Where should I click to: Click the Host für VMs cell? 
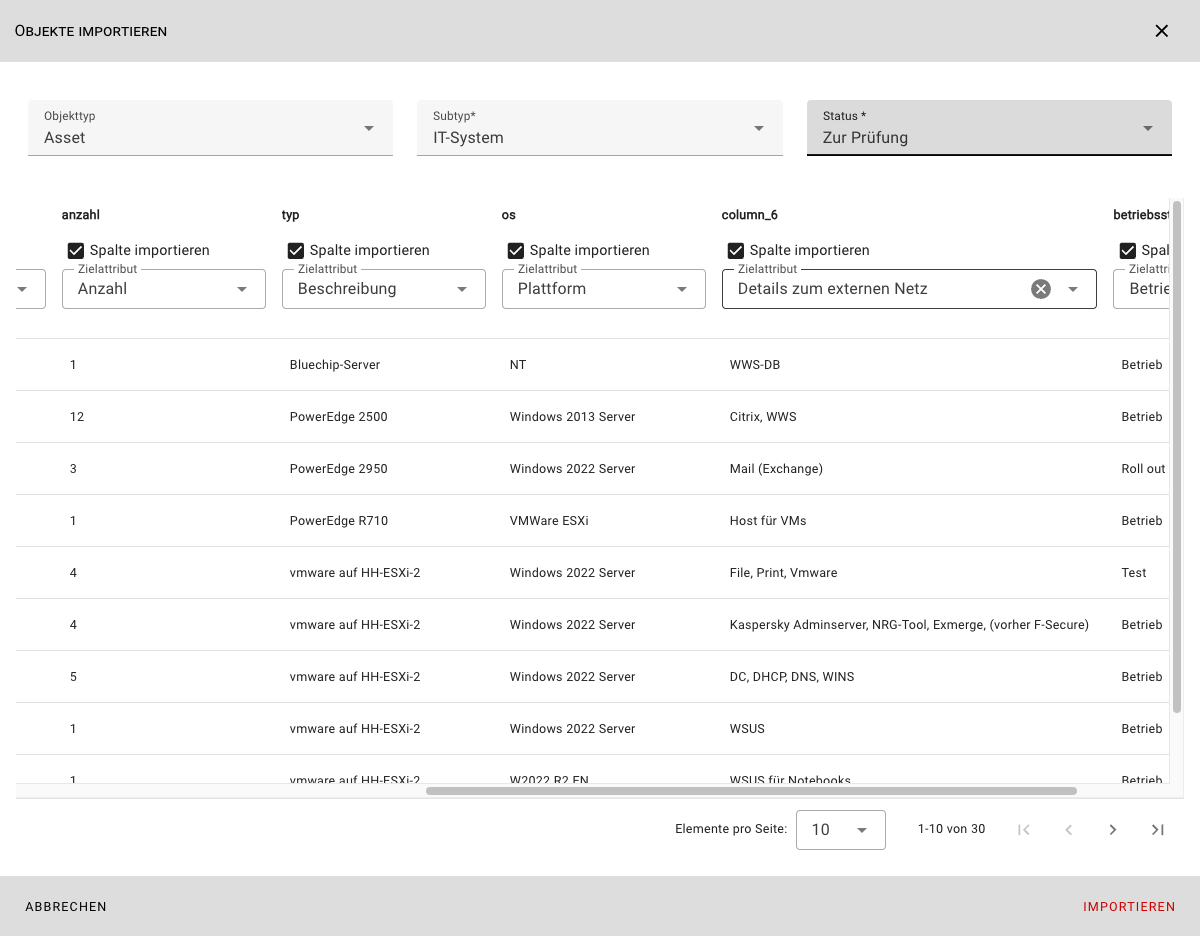(768, 521)
